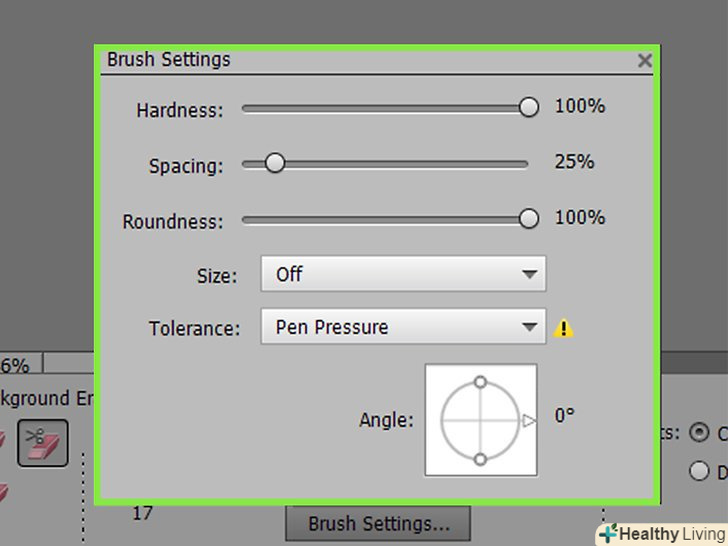Click the Brush Settings panel title
The width and height of the screenshot is (728, 546).
tap(169, 60)
